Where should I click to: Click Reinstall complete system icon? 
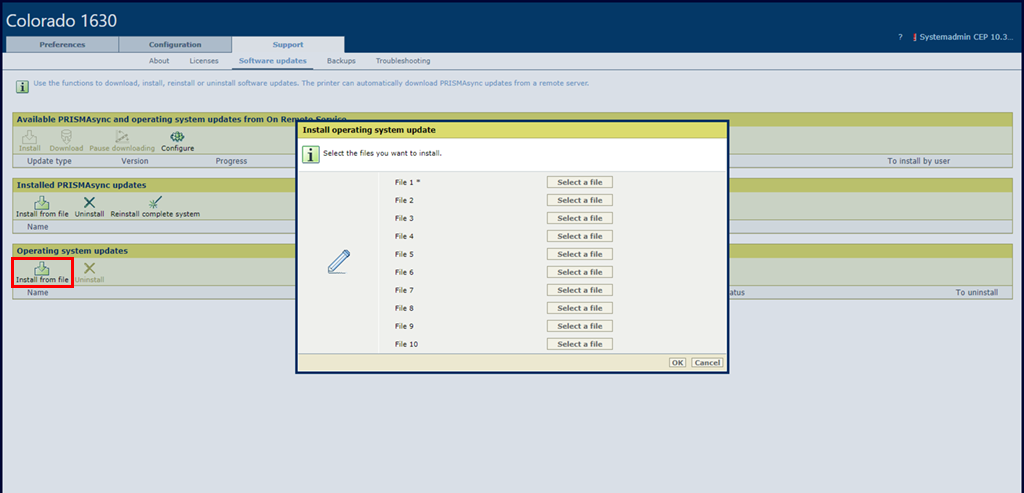point(155,202)
